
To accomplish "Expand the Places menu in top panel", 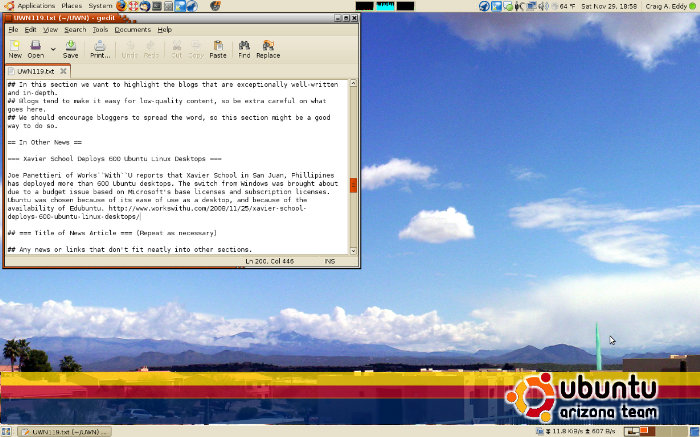I will tap(71, 6).
